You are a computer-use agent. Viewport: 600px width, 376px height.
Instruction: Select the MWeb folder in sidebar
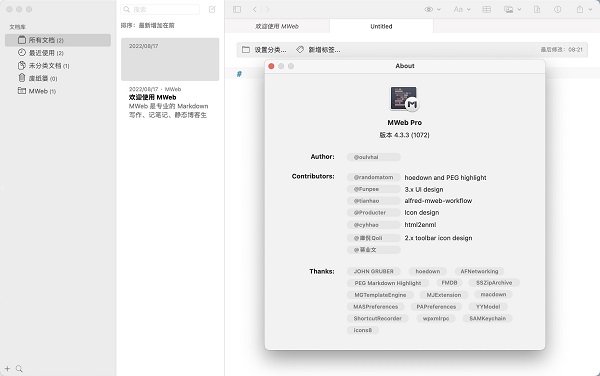click(x=37, y=91)
